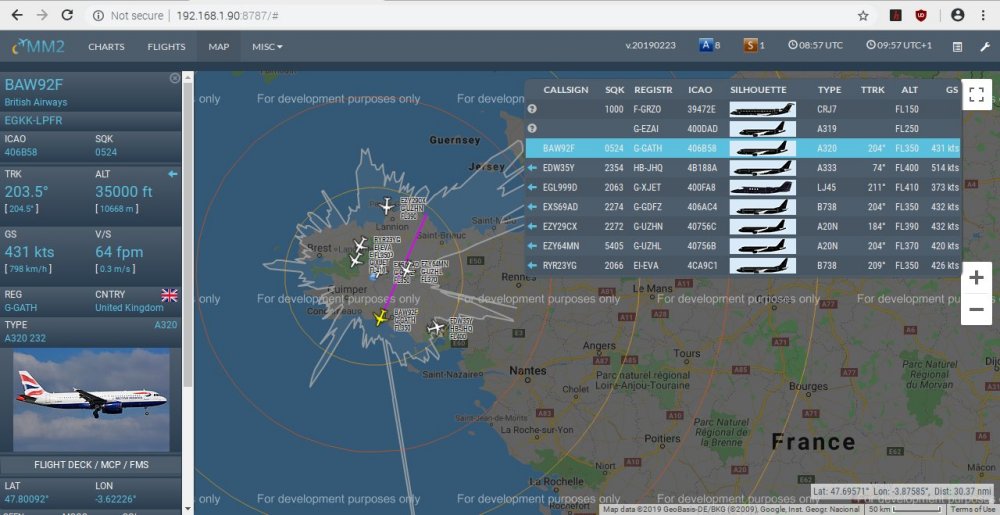Click the question mark icon on G-EZAI row
The width and height of the screenshot is (1000, 515).
coord(532,129)
